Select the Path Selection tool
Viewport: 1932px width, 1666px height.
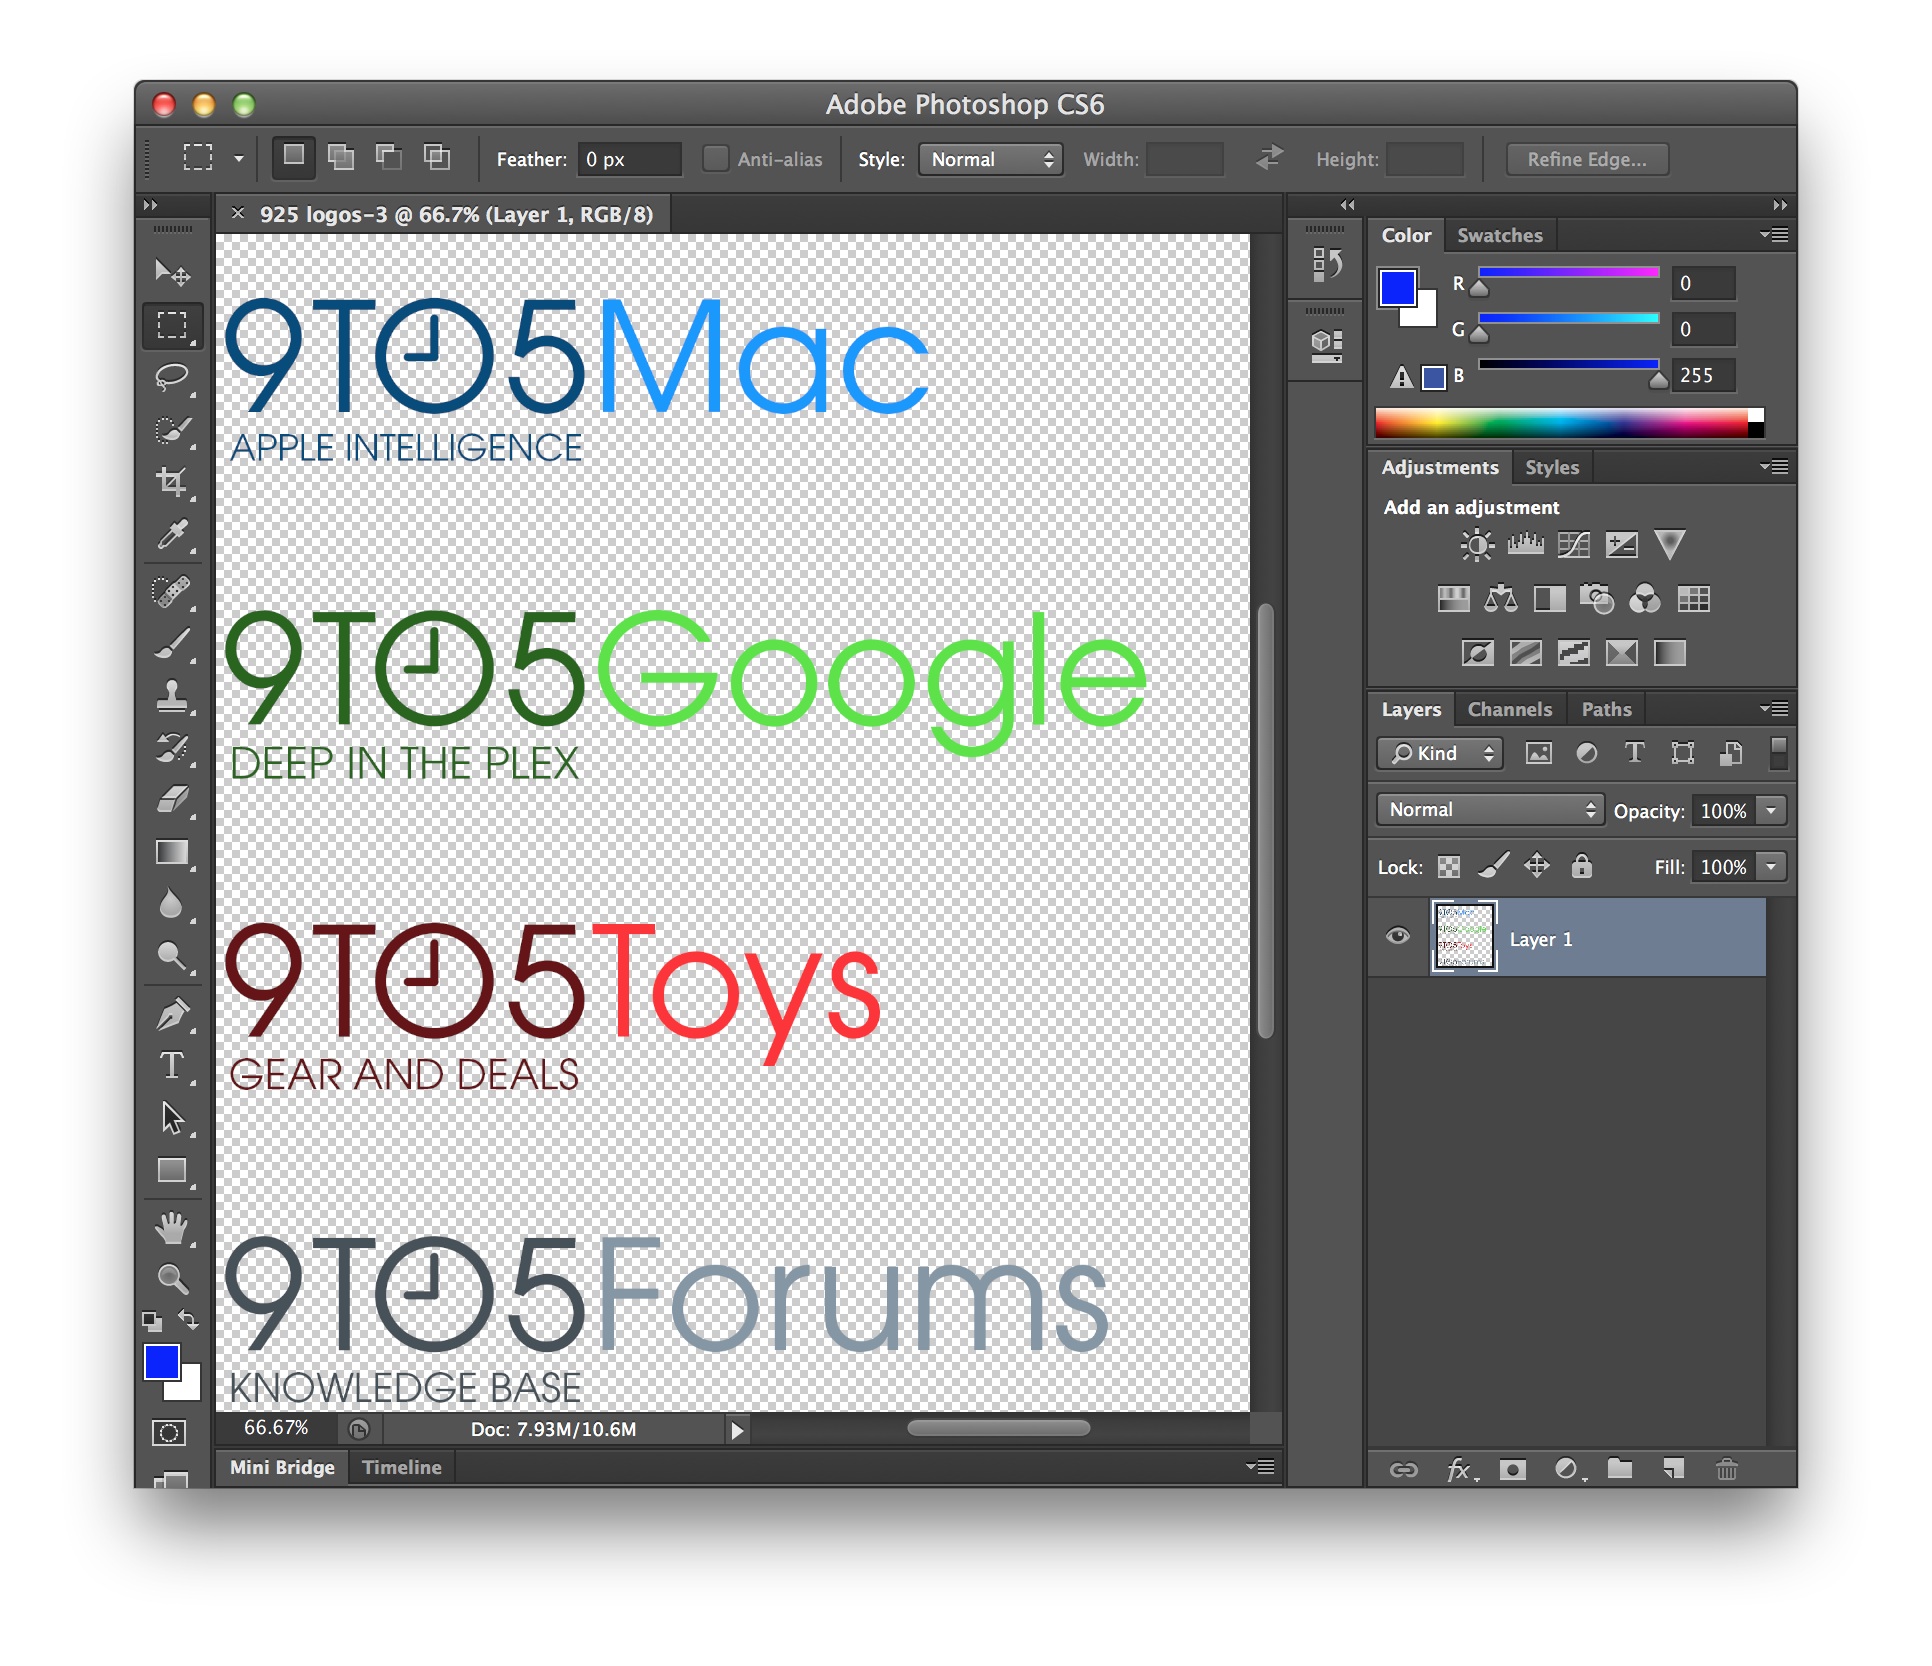173,1119
